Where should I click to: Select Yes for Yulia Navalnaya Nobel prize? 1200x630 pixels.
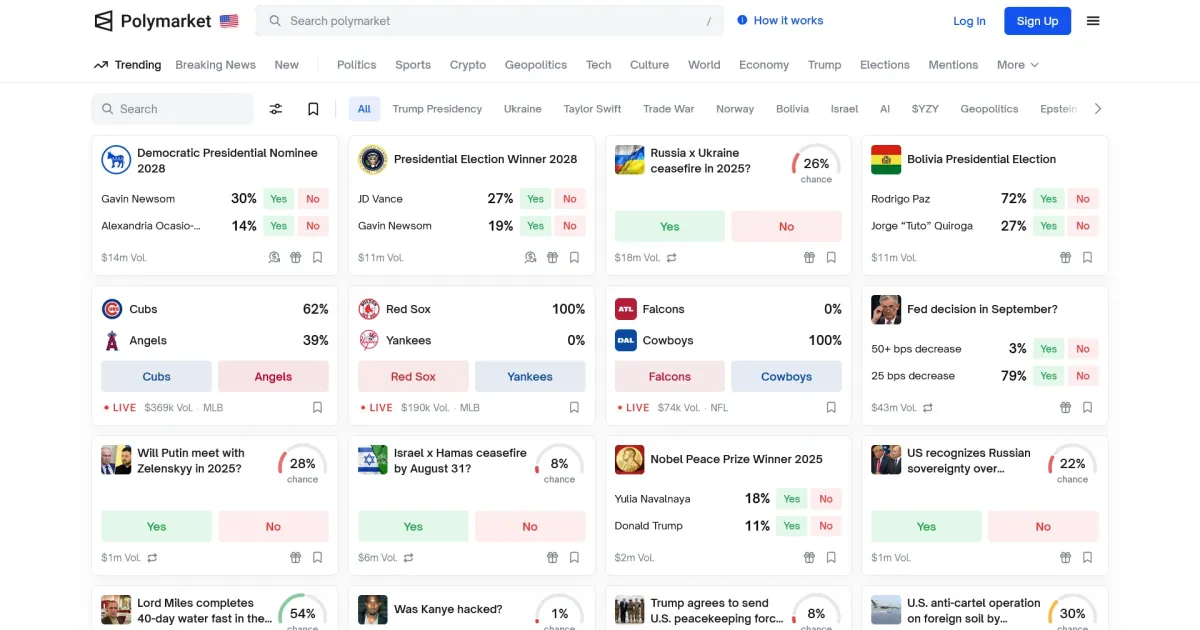792,499
